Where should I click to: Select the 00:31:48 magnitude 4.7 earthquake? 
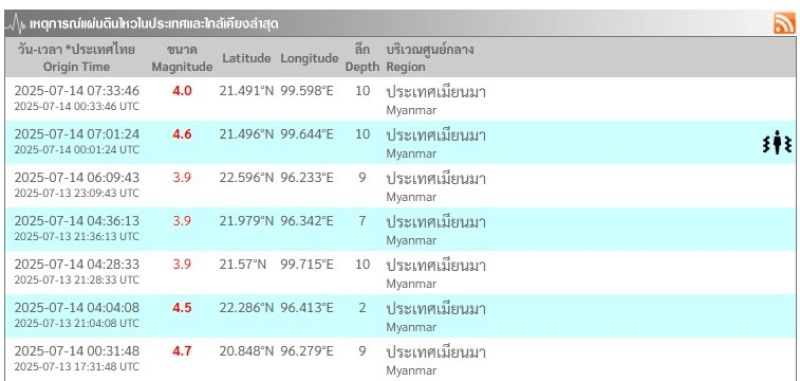pos(400,359)
